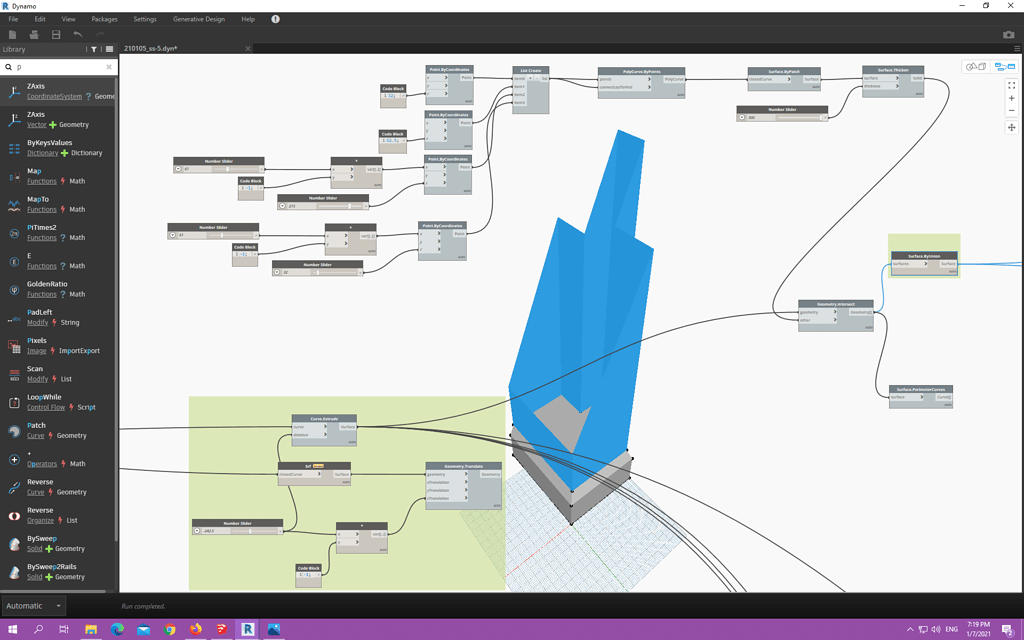This screenshot has height=640, width=1024.
Task: Expand the Patch entry in the library
Action: (x=36, y=425)
